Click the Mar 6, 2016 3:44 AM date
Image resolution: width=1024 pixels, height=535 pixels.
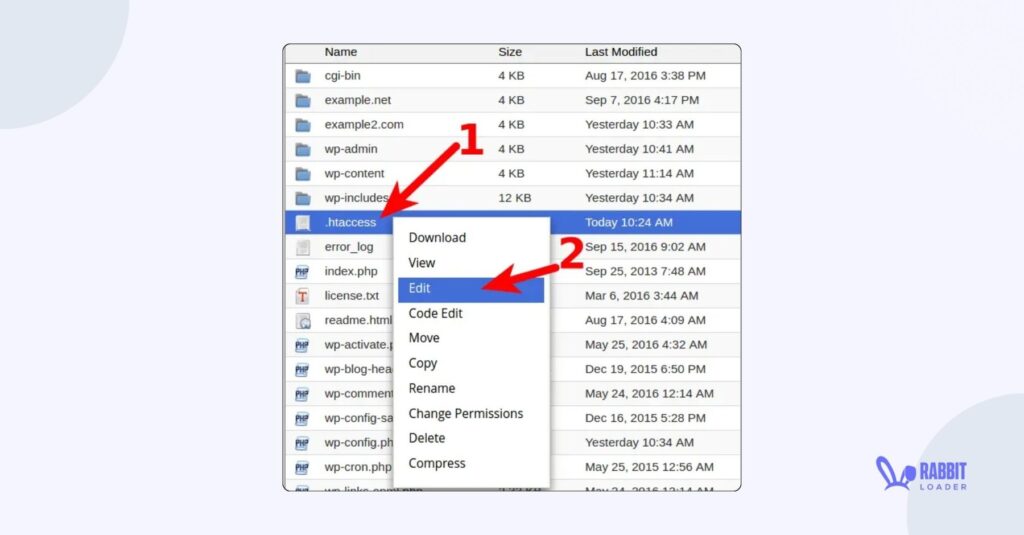[x=642, y=296]
